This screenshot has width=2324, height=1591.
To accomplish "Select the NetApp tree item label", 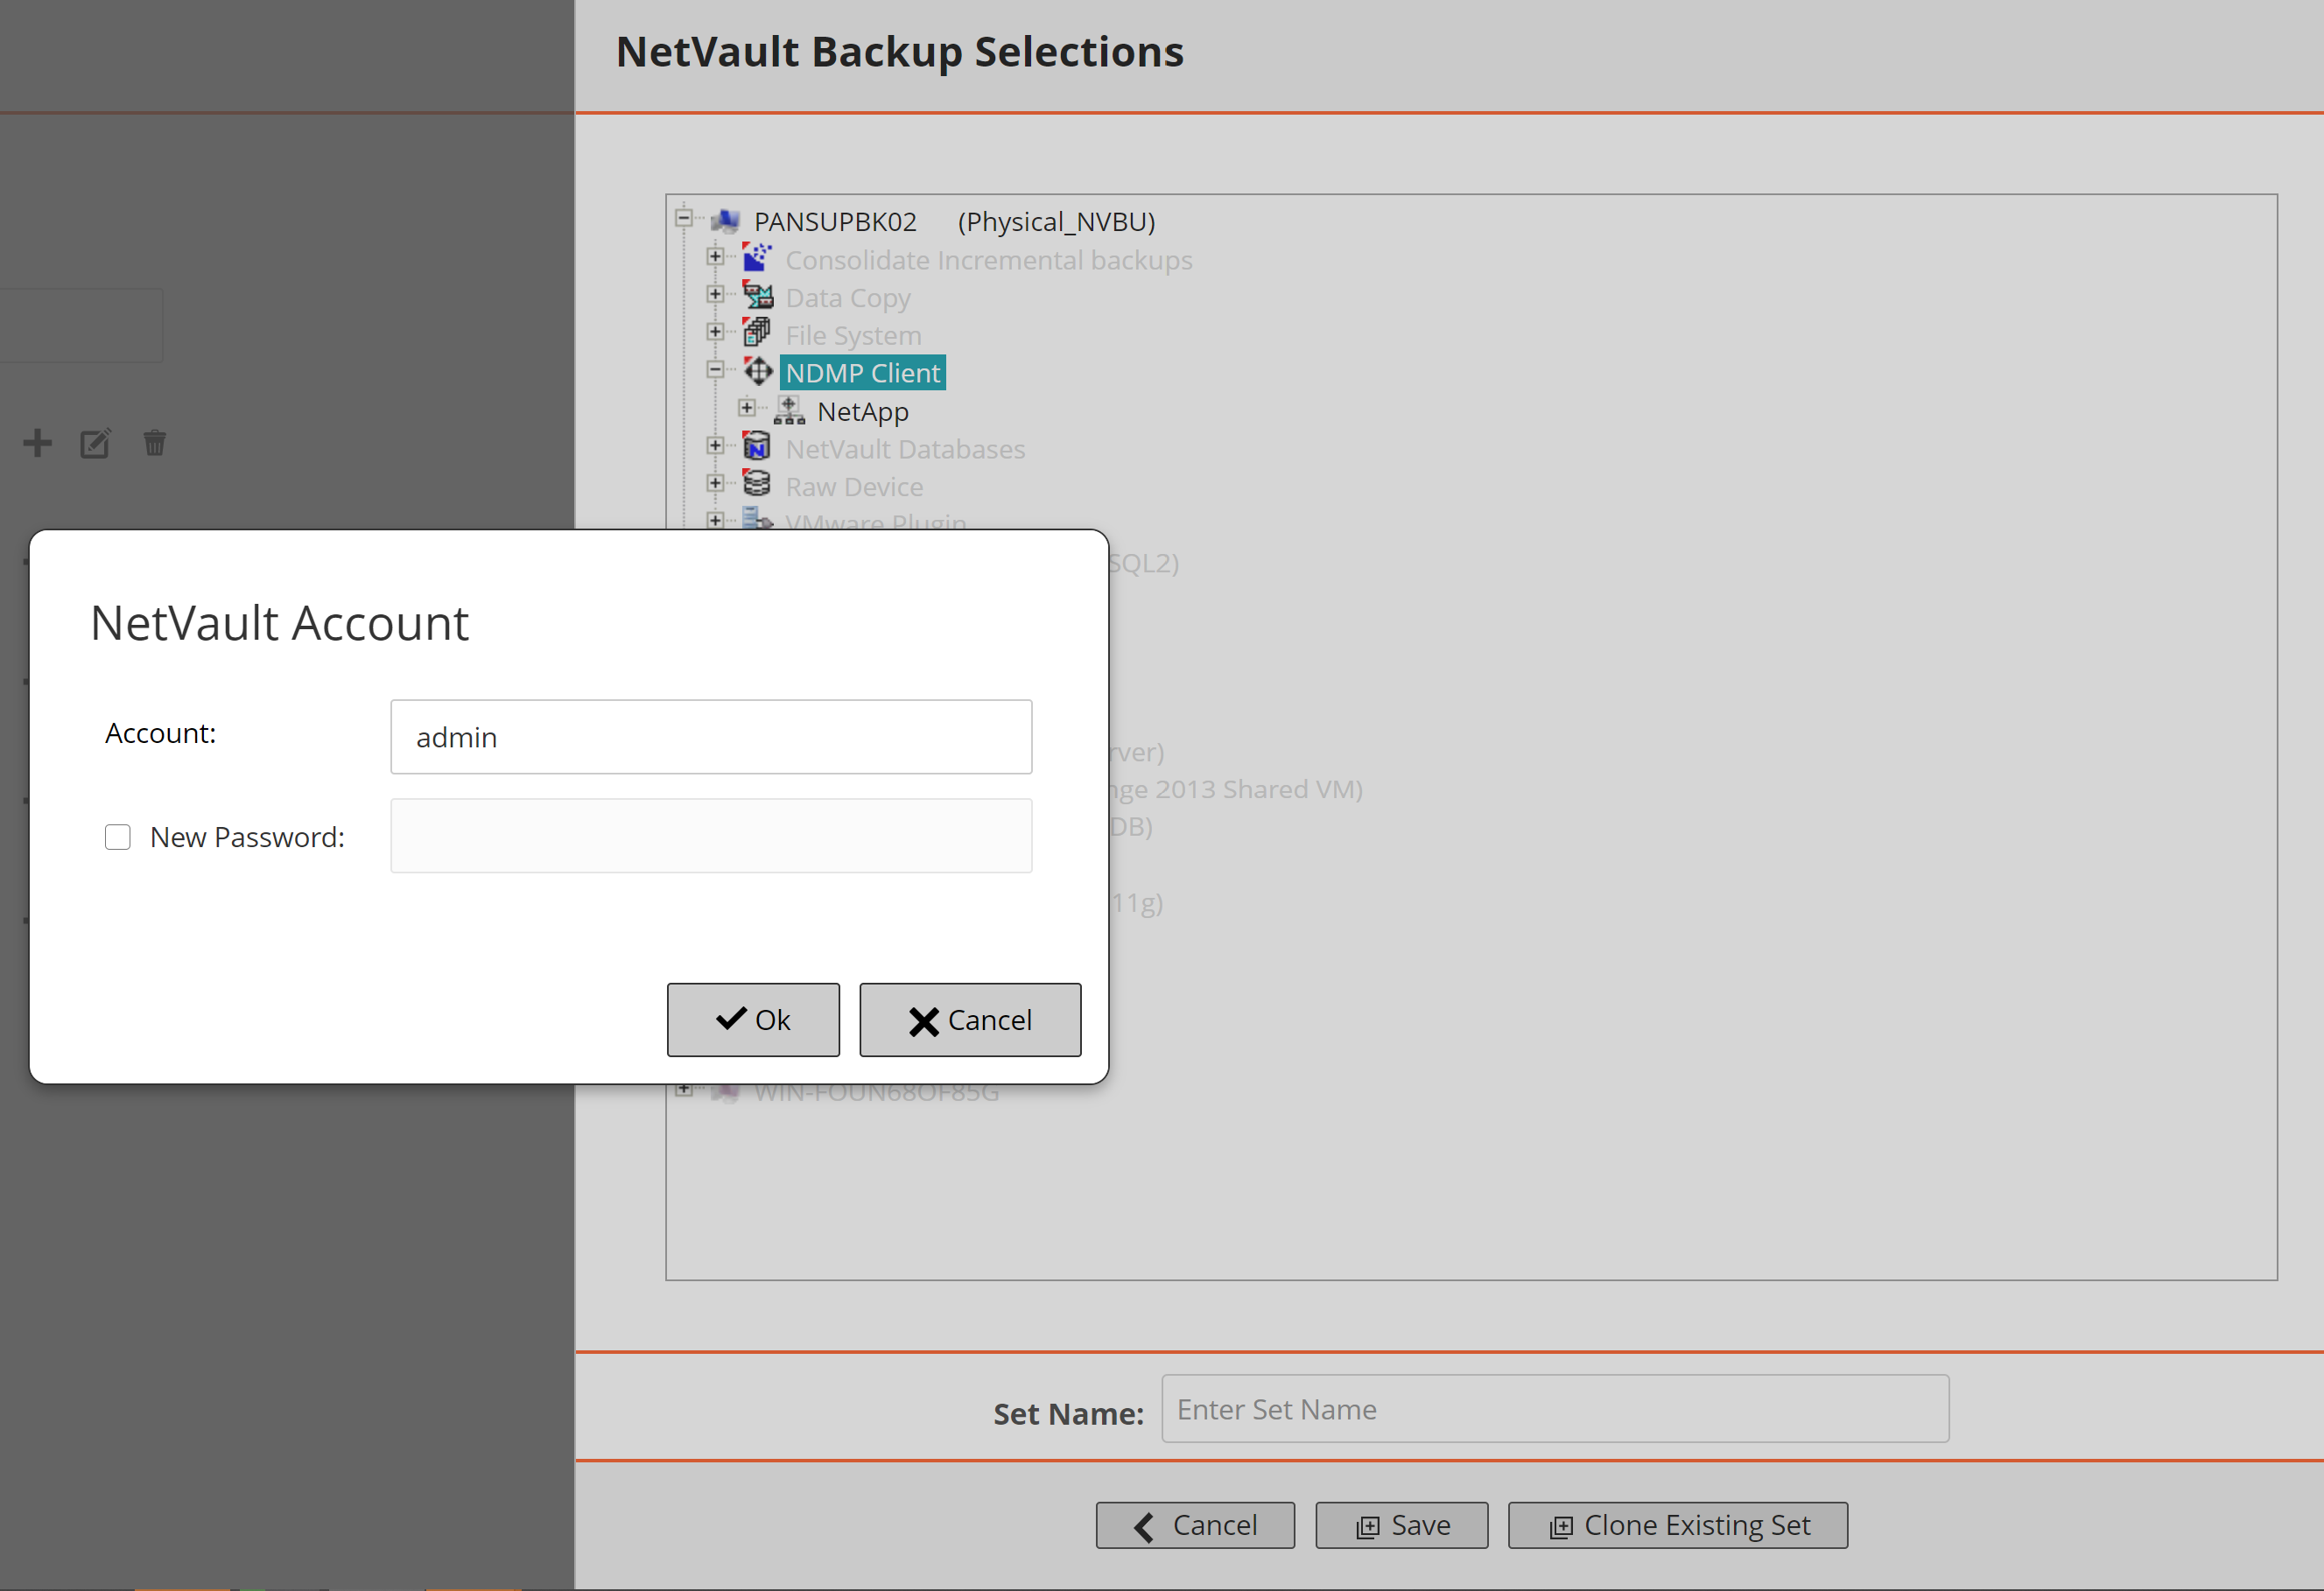I will (x=863, y=412).
